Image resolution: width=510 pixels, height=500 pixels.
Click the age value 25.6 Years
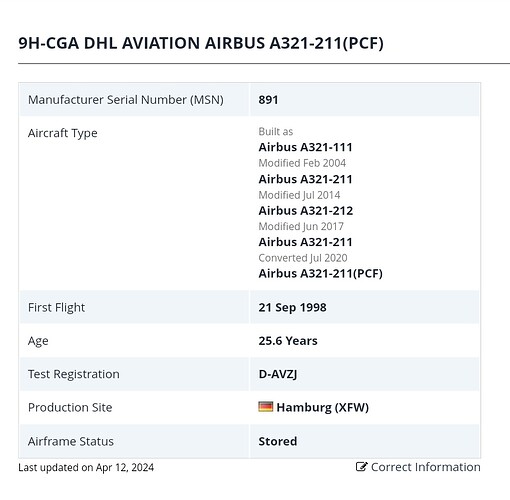click(x=288, y=341)
